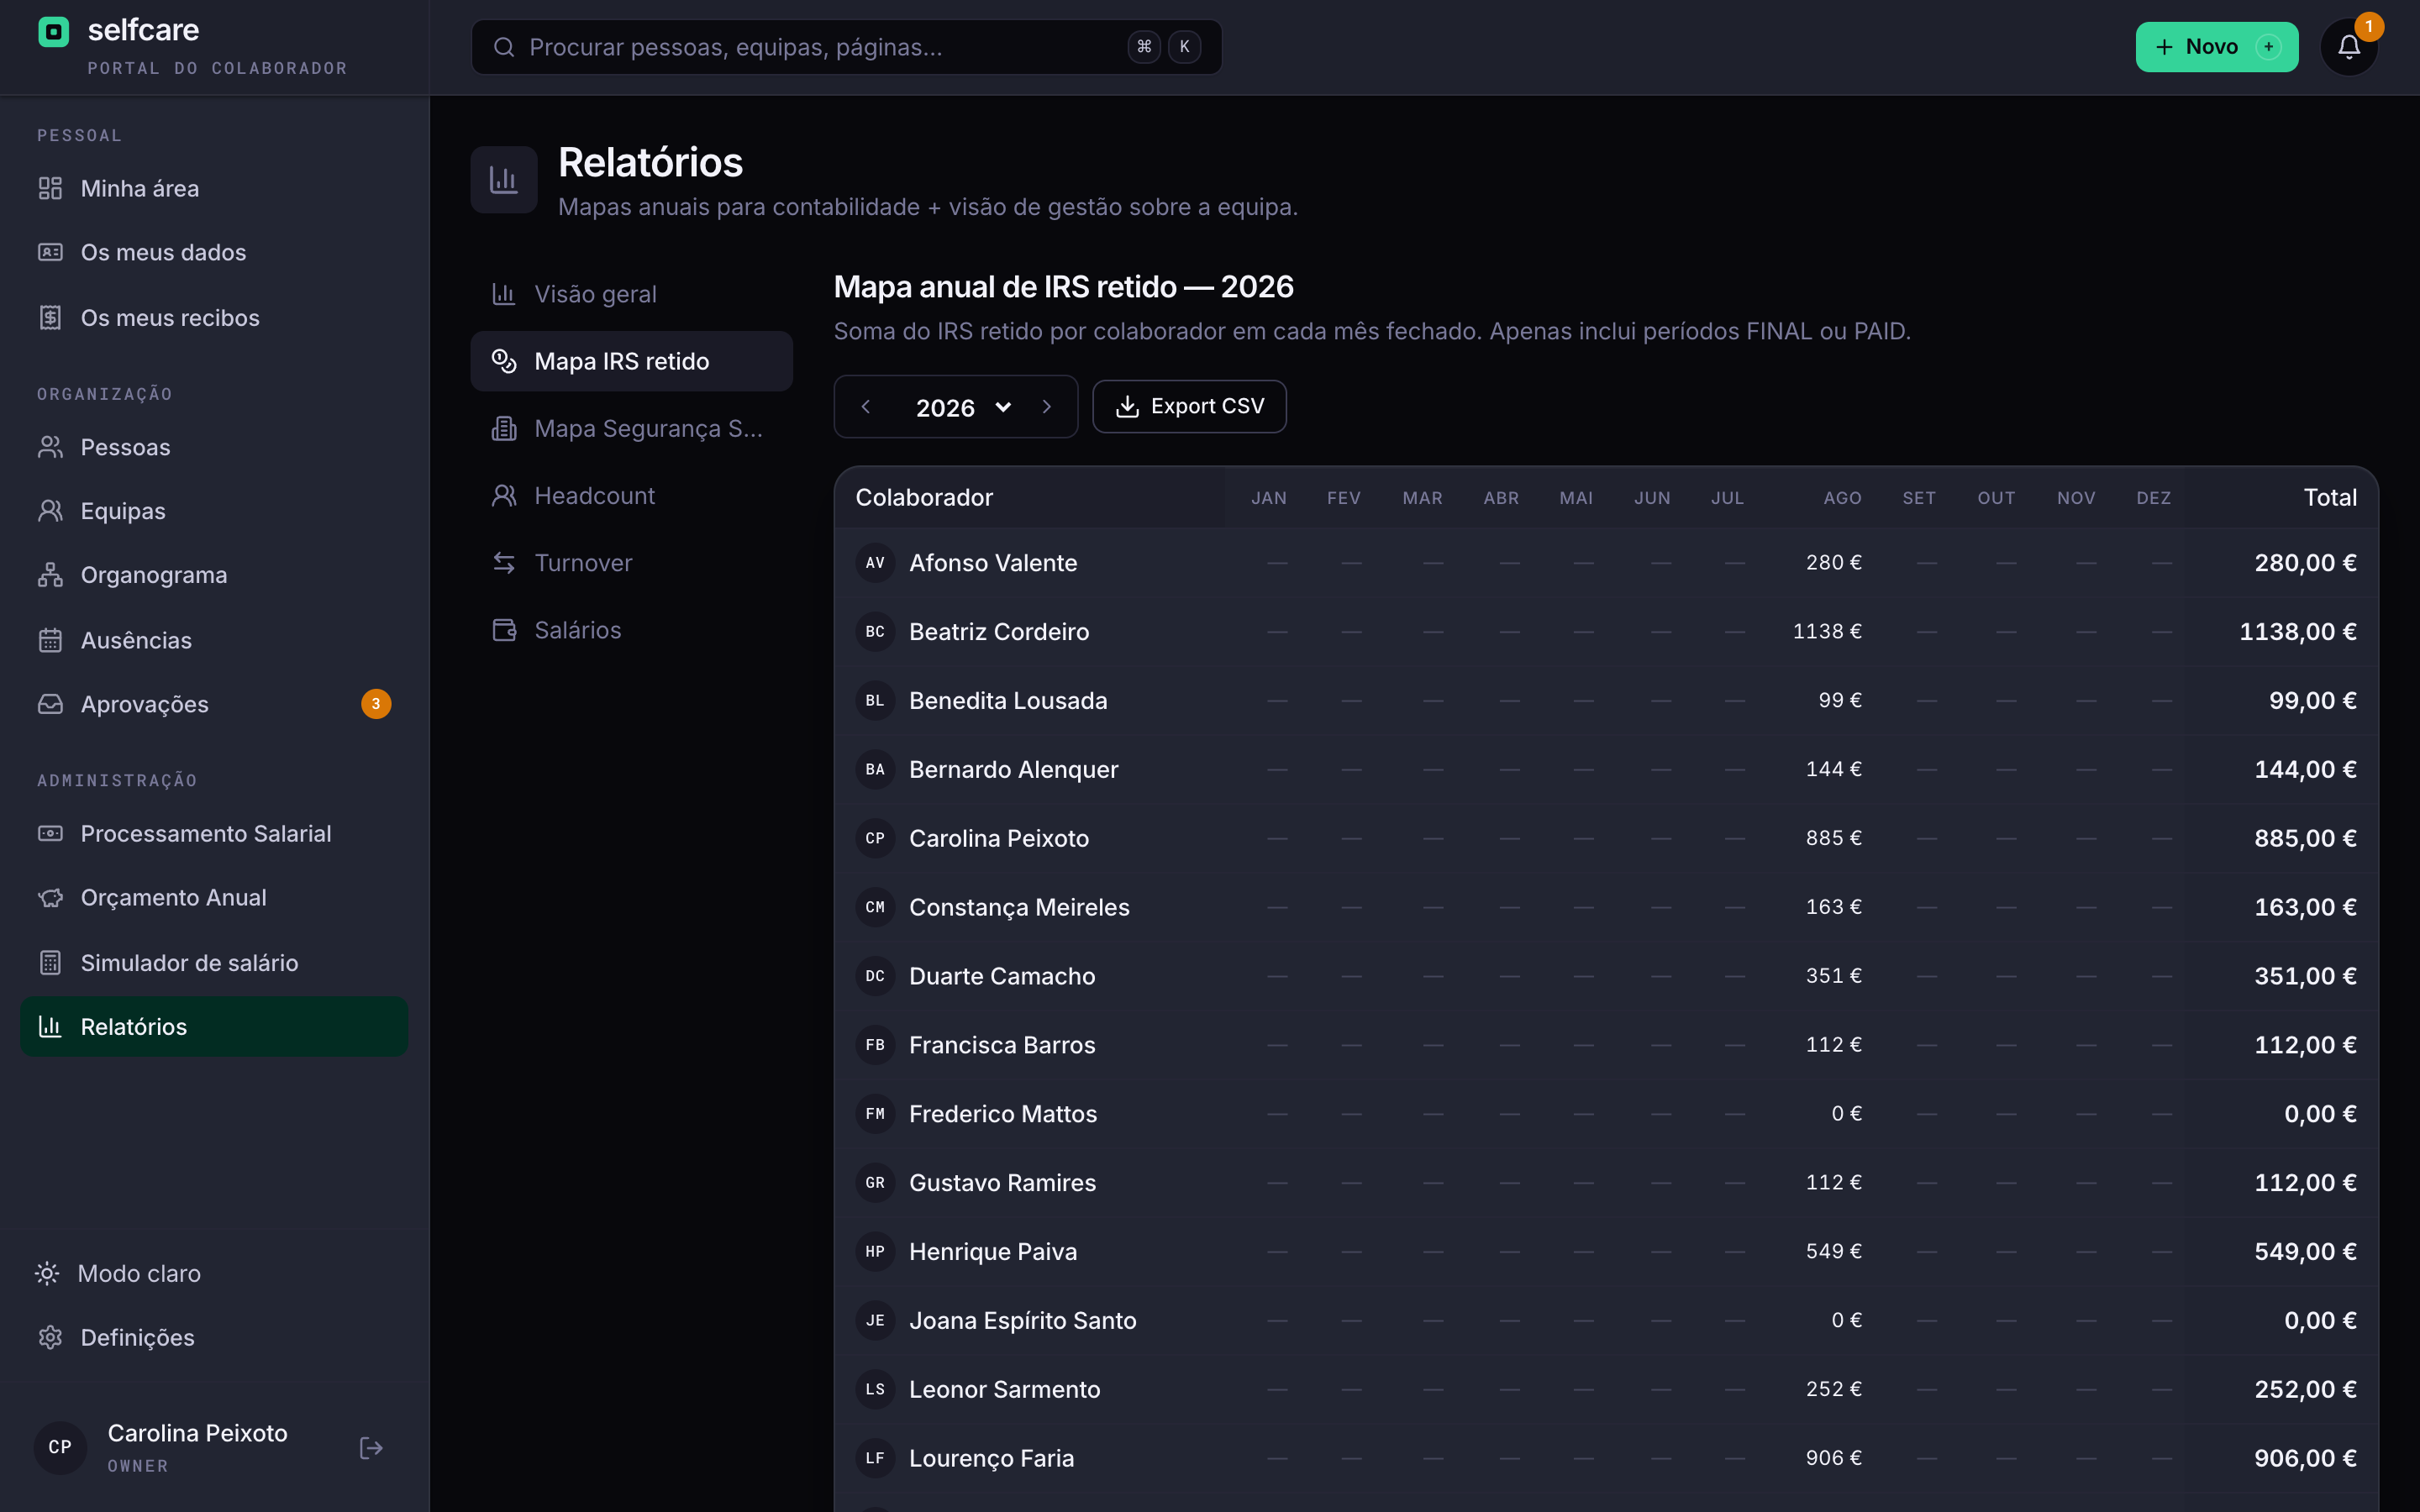The image size is (2420, 1512).
Task: Open the 2026 year dropdown
Action: tap(964, 407)
